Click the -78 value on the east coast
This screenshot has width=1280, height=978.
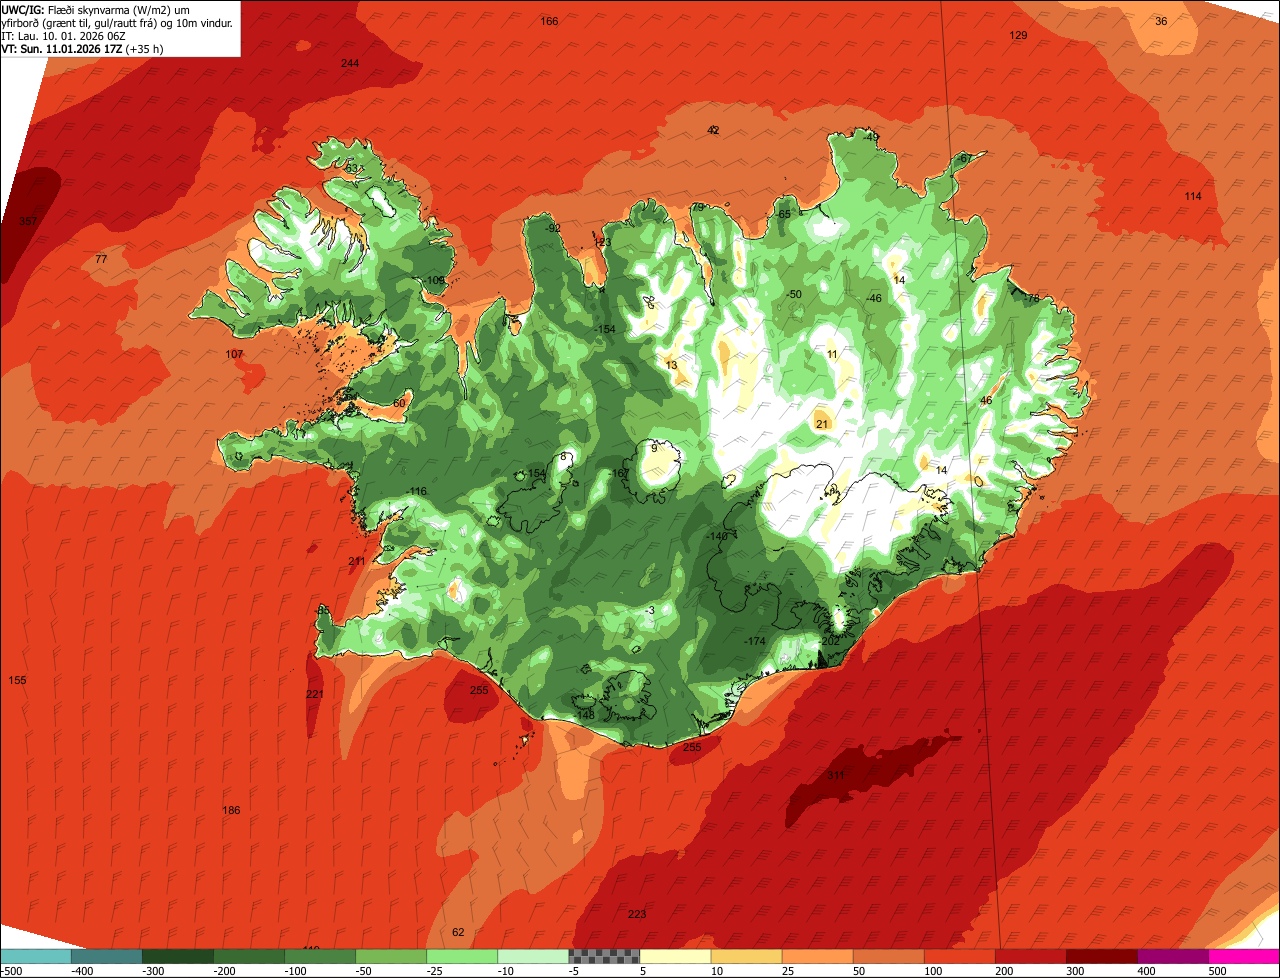[1030, 298]
